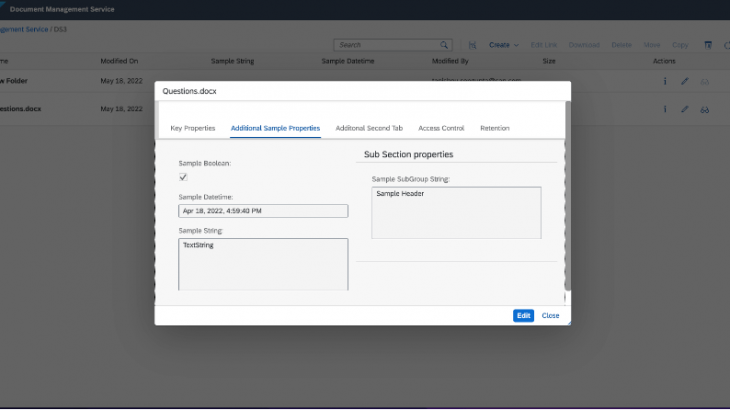Click the blue Edit button
The height and width of the screenshot is (410, 730).
[523, 316]
